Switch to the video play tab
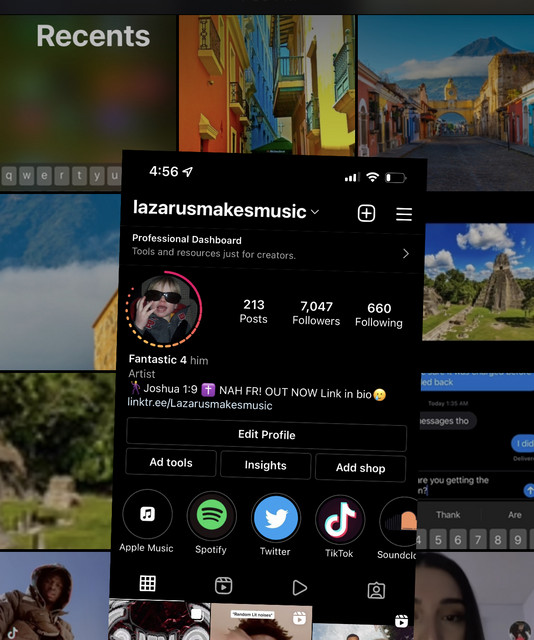The width and height of the screenshot is (534, 640). 300,588
